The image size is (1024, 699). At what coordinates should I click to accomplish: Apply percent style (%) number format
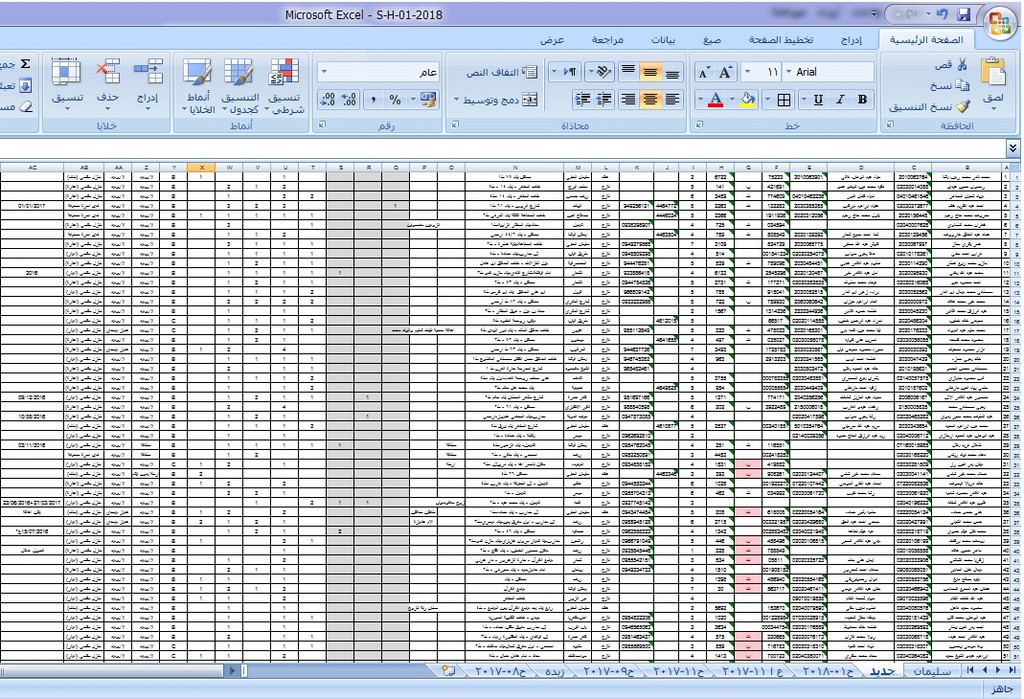click(x=394, y=99)
